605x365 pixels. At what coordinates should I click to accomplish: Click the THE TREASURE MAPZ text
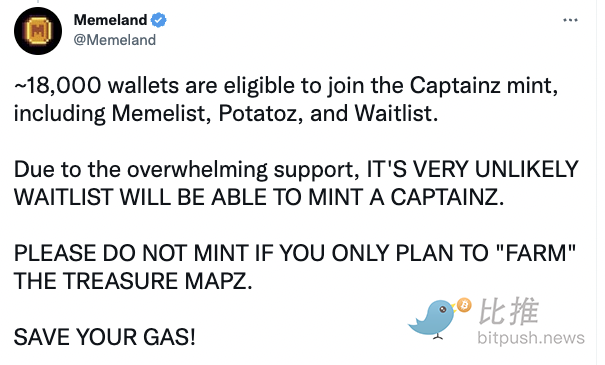tap(133, 281)
